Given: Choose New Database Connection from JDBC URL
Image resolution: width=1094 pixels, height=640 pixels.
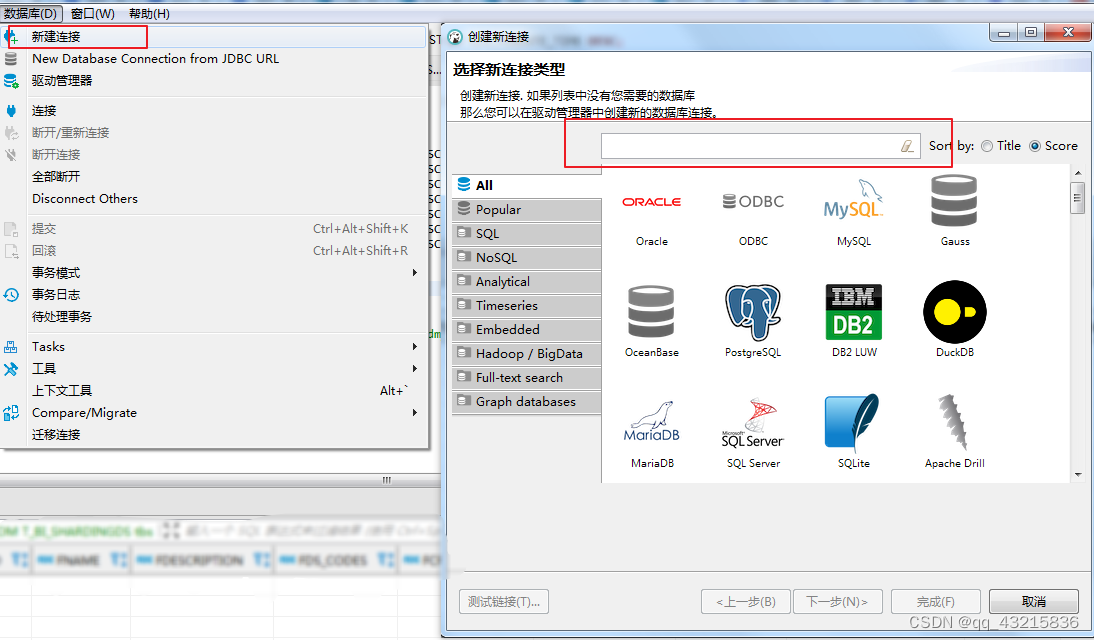Looking at the screenshot, I should pos(213,59).
